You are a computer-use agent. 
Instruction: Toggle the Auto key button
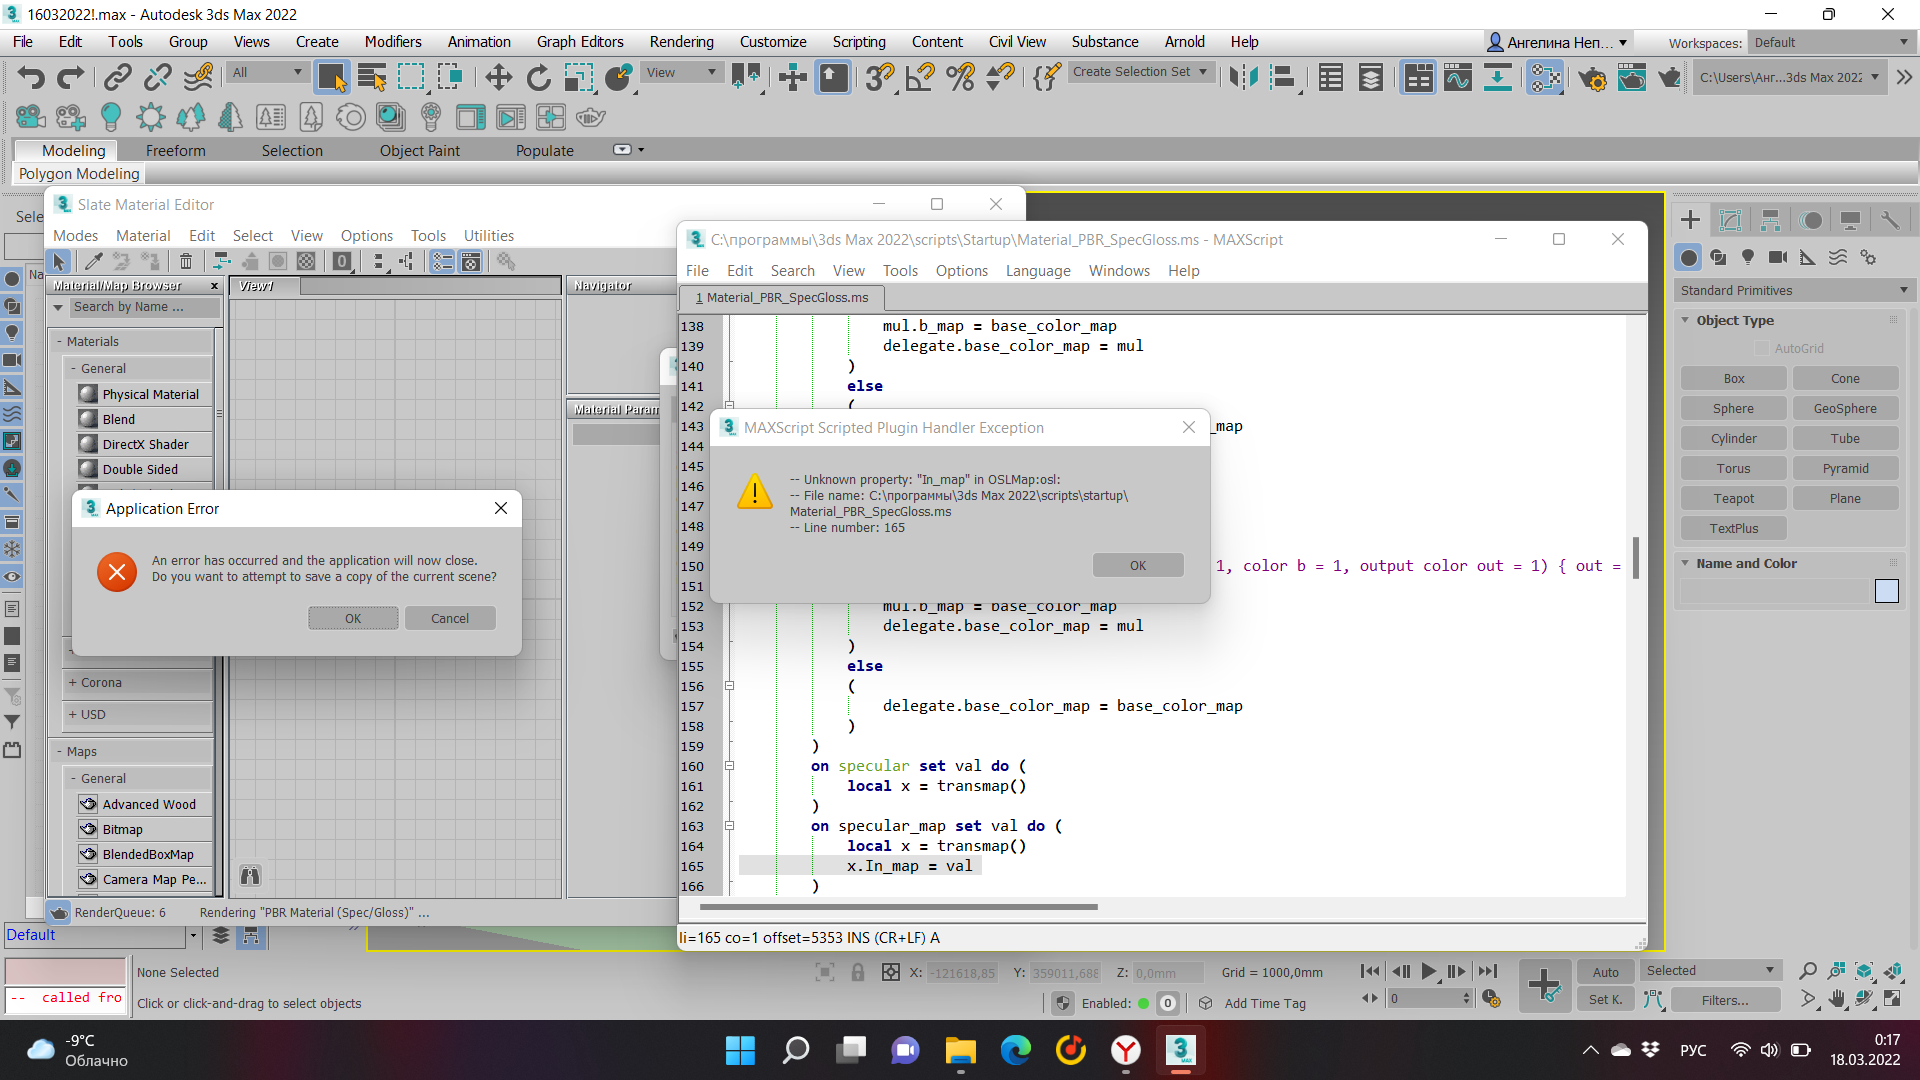click(x=1605, y=972)
